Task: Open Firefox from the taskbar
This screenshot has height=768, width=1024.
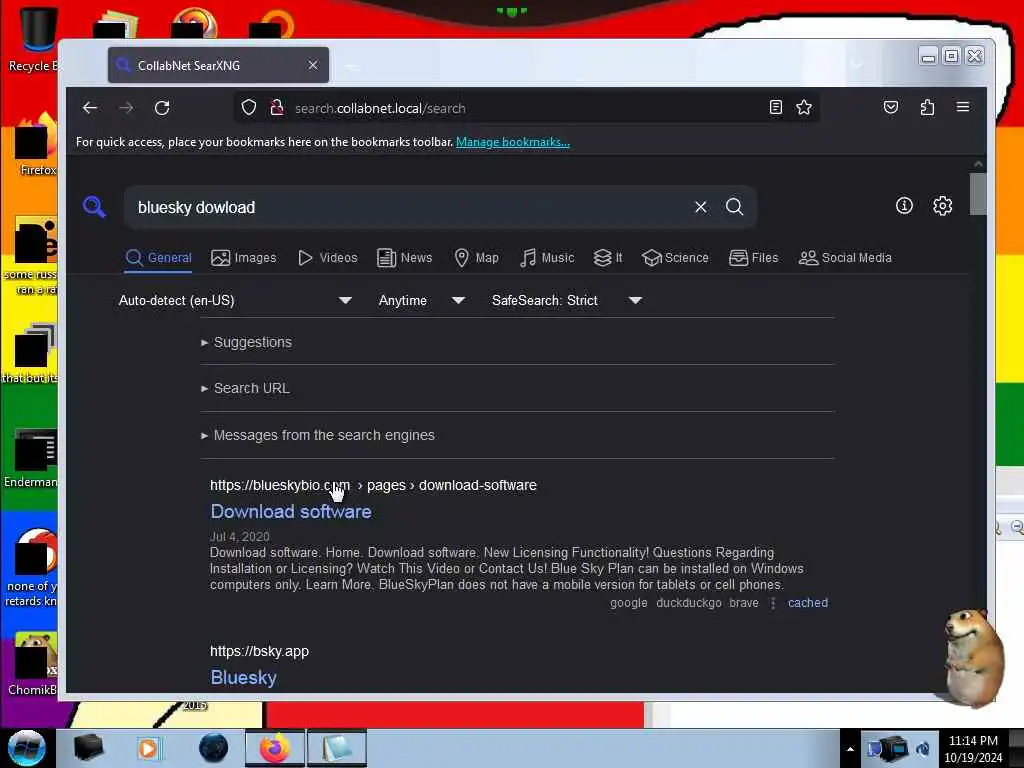Action: 275,748
